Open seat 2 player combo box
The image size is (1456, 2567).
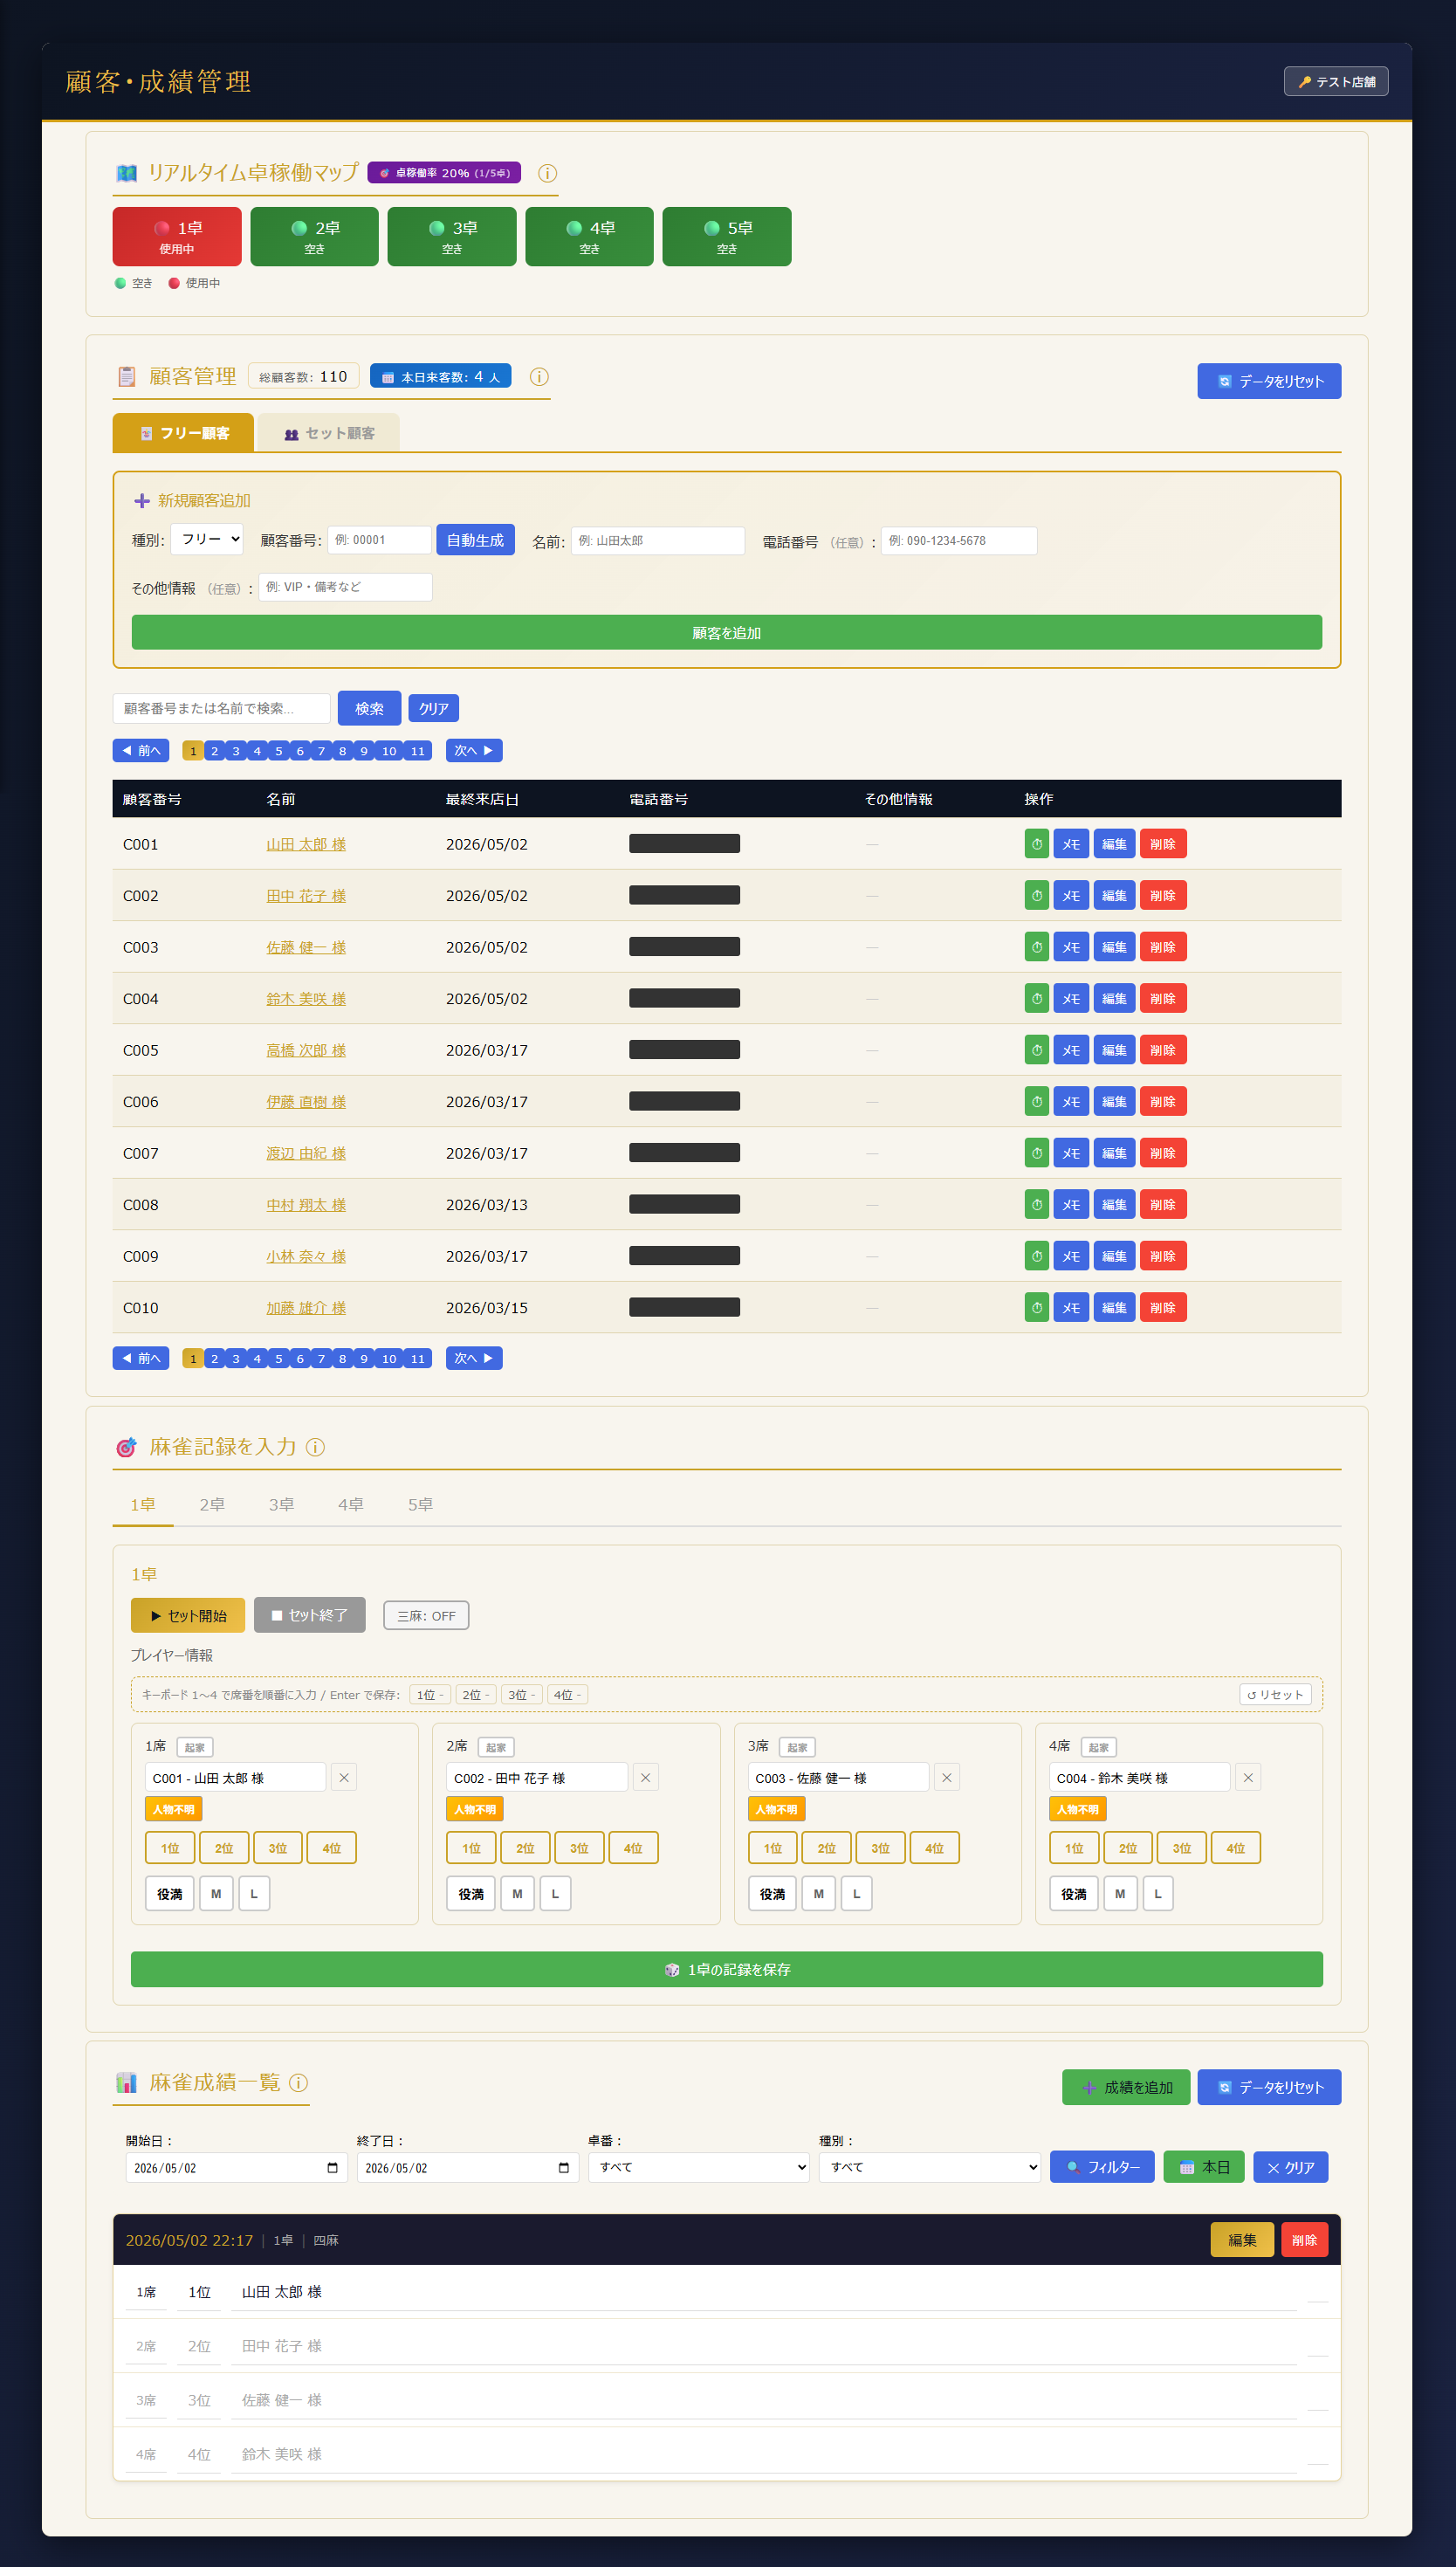[537, 1777]
